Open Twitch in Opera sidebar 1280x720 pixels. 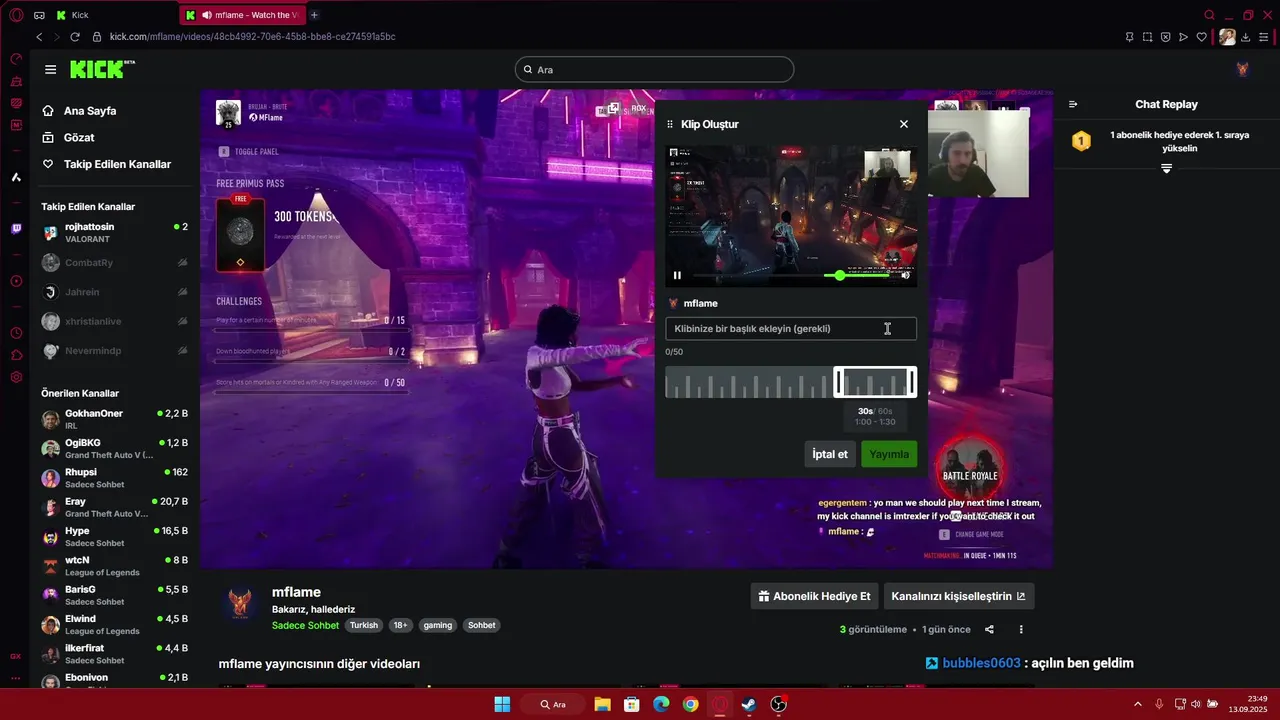16,229
